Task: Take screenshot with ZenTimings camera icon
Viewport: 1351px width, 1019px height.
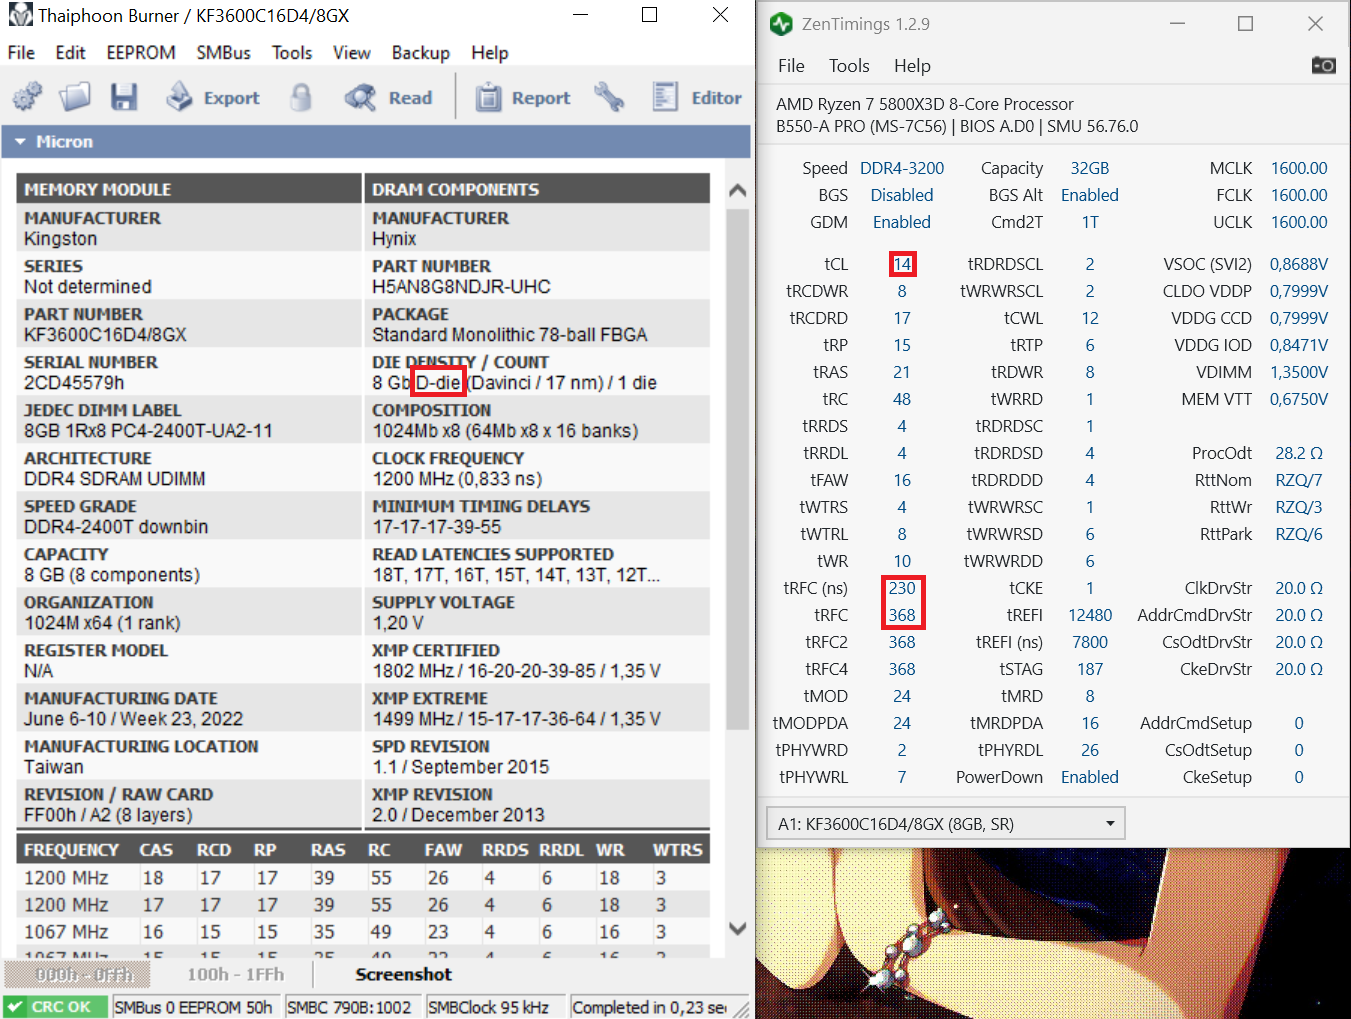Action: 1323,65
